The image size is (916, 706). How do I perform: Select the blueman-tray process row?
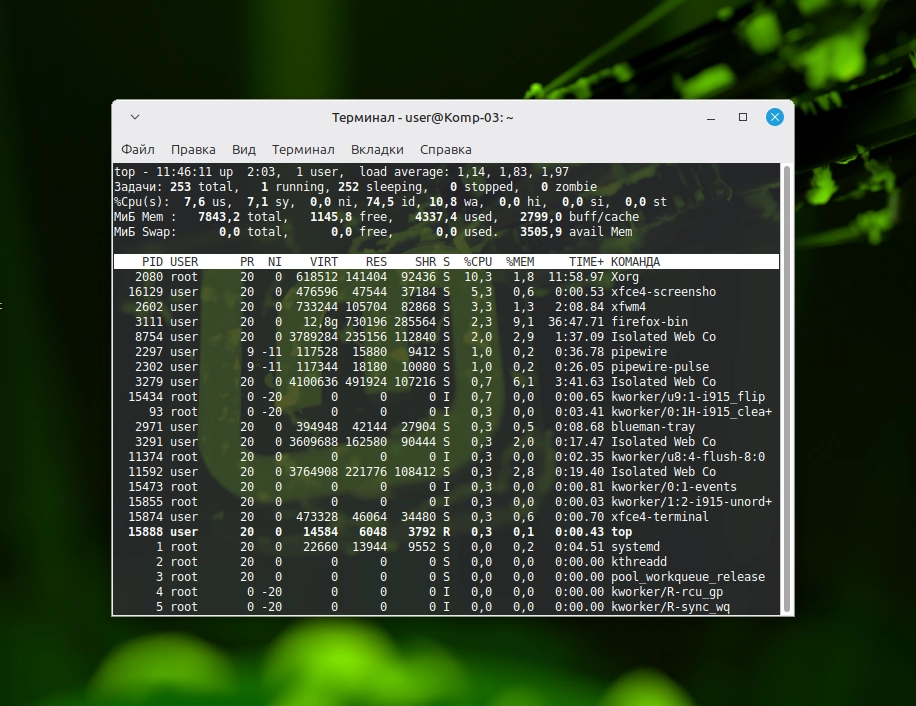click(x=446, y=427)
